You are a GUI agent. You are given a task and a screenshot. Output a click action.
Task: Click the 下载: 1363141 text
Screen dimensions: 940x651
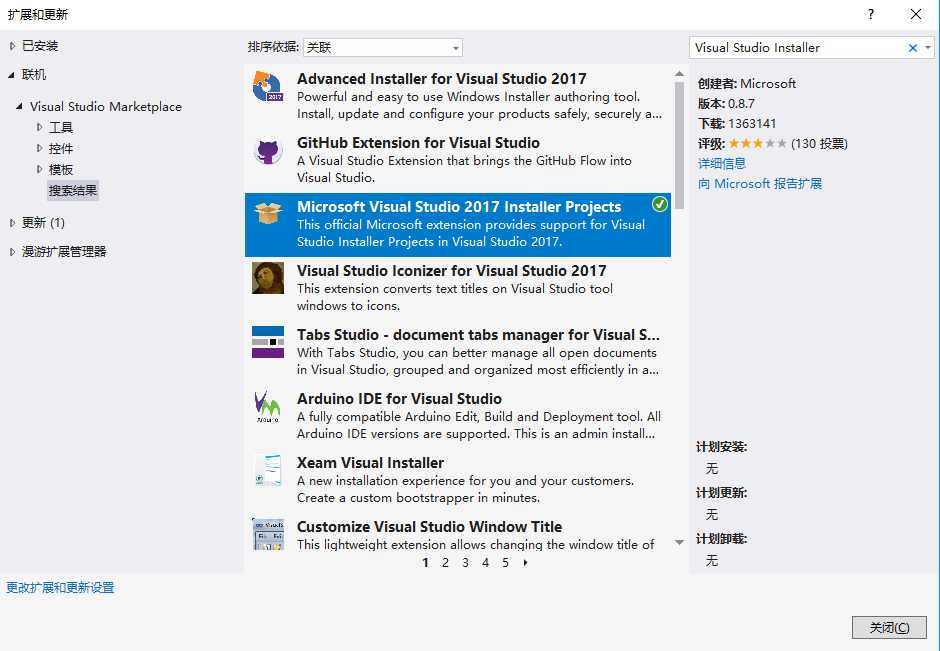(737, 123)
